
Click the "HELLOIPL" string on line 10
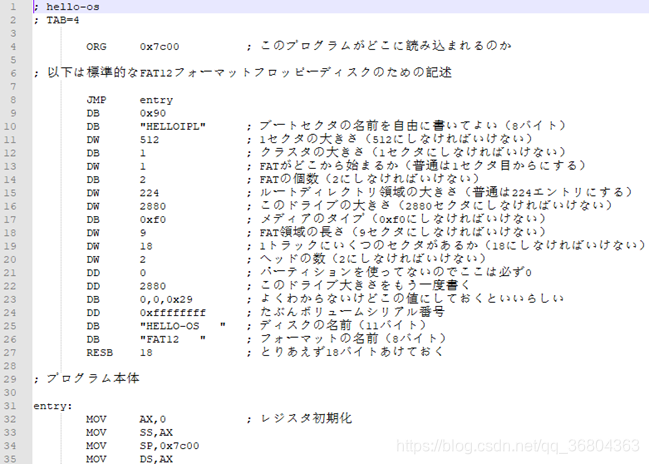[x=173, y=126]
